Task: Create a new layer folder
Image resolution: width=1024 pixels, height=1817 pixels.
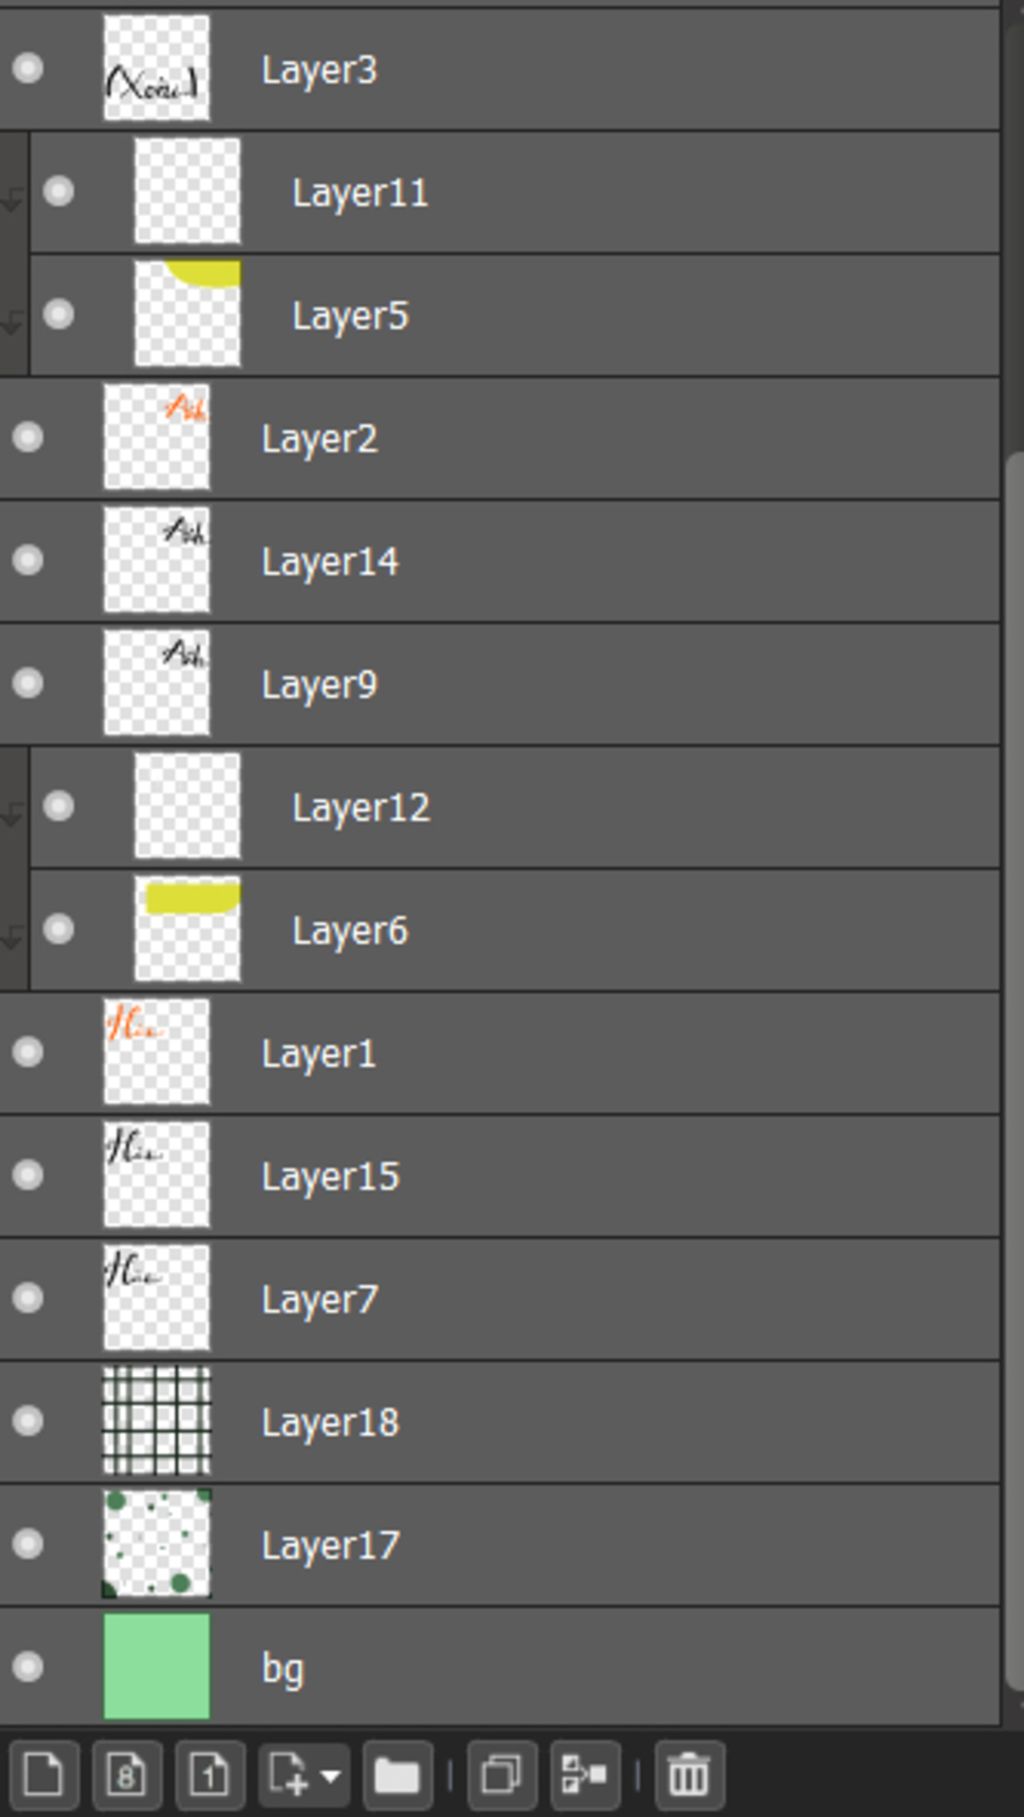Action: 397,1775
